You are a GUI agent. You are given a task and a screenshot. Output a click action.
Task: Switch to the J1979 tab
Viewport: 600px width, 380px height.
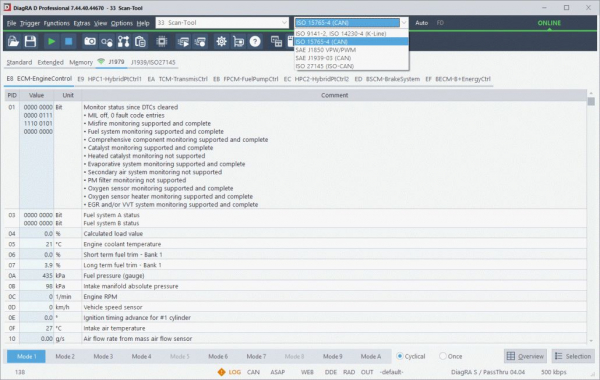[x=116, y=62]
